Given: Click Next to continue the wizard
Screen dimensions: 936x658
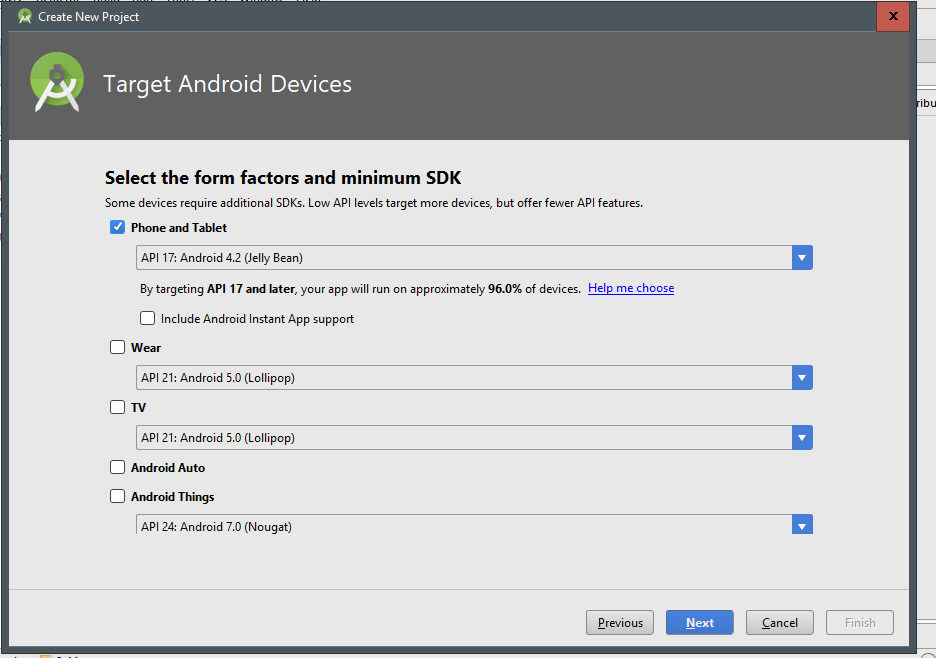Looking at the screenshot, I should [700, 623].
